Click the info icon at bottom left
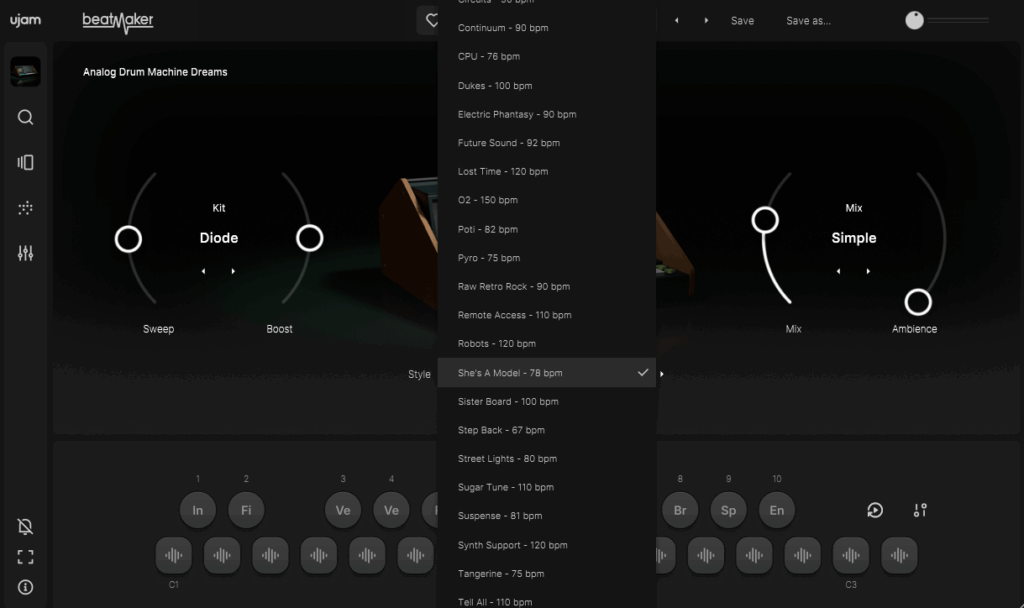The height and width of the screenshot is (608, 1024). click(26, 587)
